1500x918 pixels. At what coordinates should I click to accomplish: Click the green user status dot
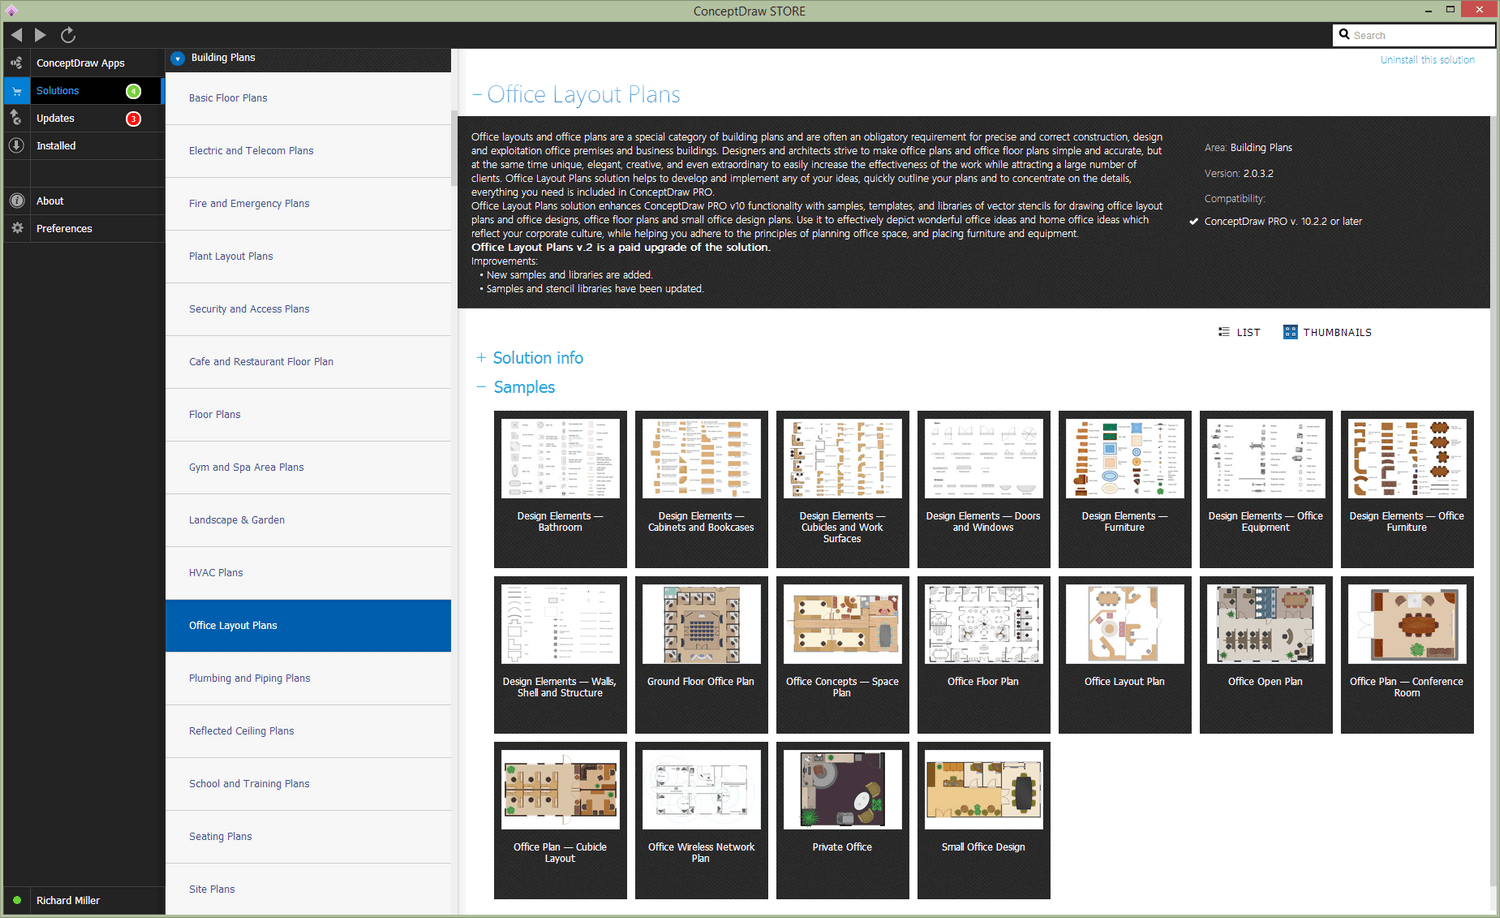click(17, 900)
